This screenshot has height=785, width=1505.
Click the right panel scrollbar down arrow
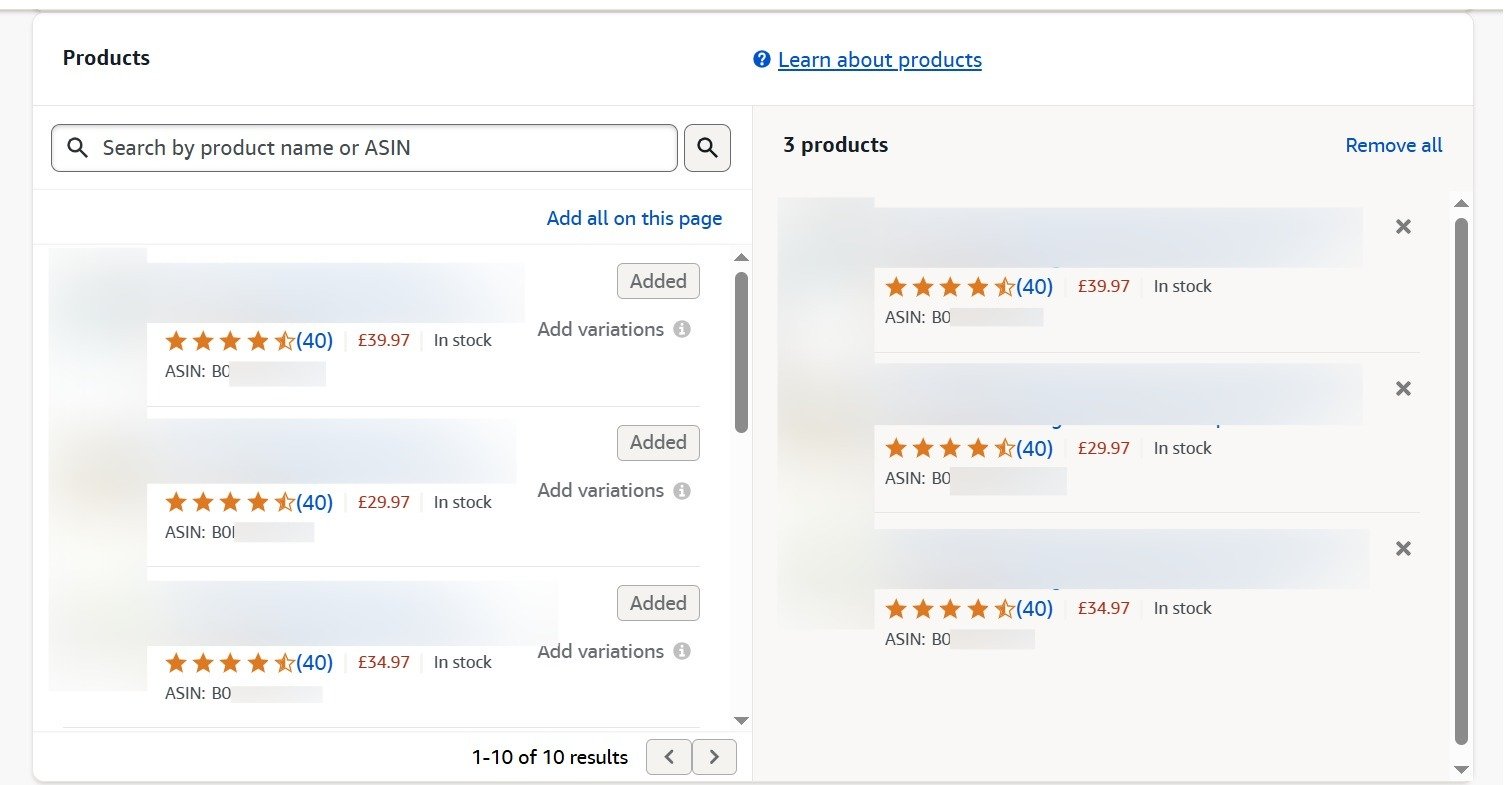point(1462,770)
